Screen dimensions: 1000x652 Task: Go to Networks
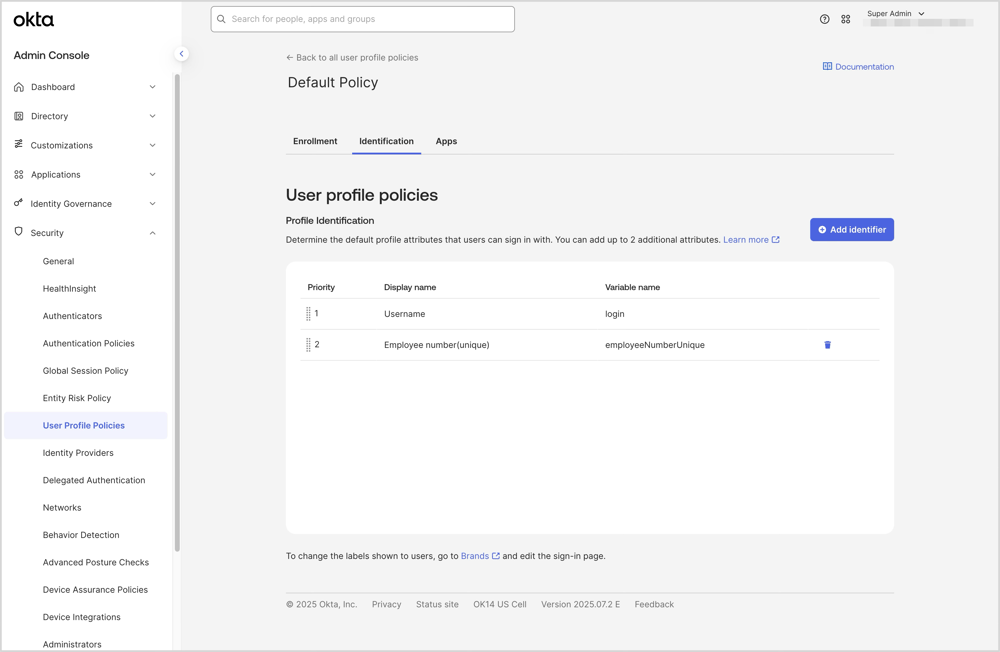tap(62, 508)
